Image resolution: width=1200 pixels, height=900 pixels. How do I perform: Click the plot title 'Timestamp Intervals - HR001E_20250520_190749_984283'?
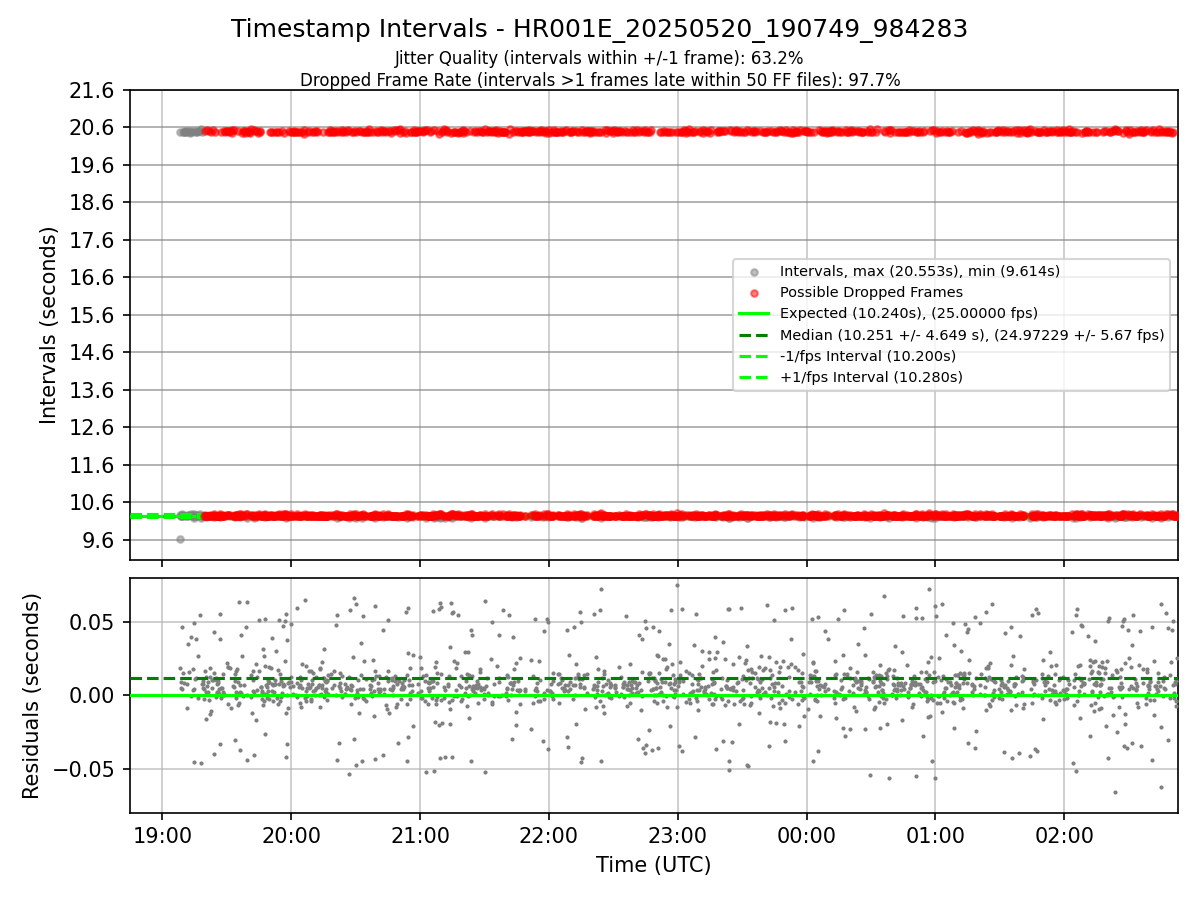pyautogui.click(x=599, y=29)
